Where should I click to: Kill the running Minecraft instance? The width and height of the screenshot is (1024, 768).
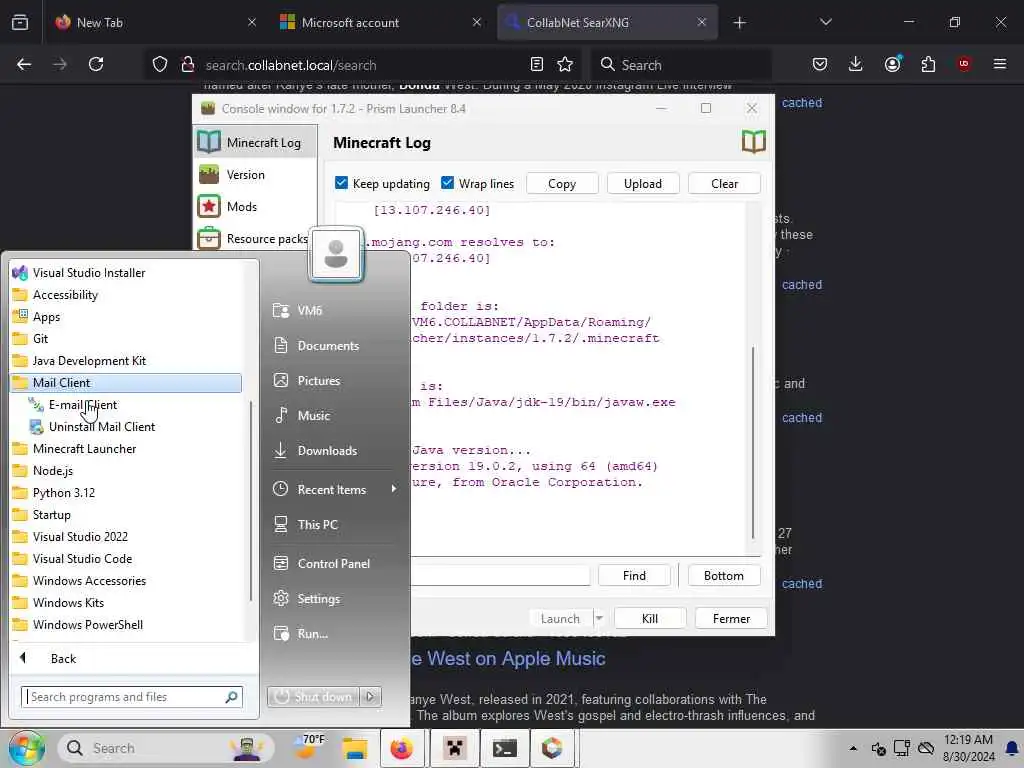point(650,618)
